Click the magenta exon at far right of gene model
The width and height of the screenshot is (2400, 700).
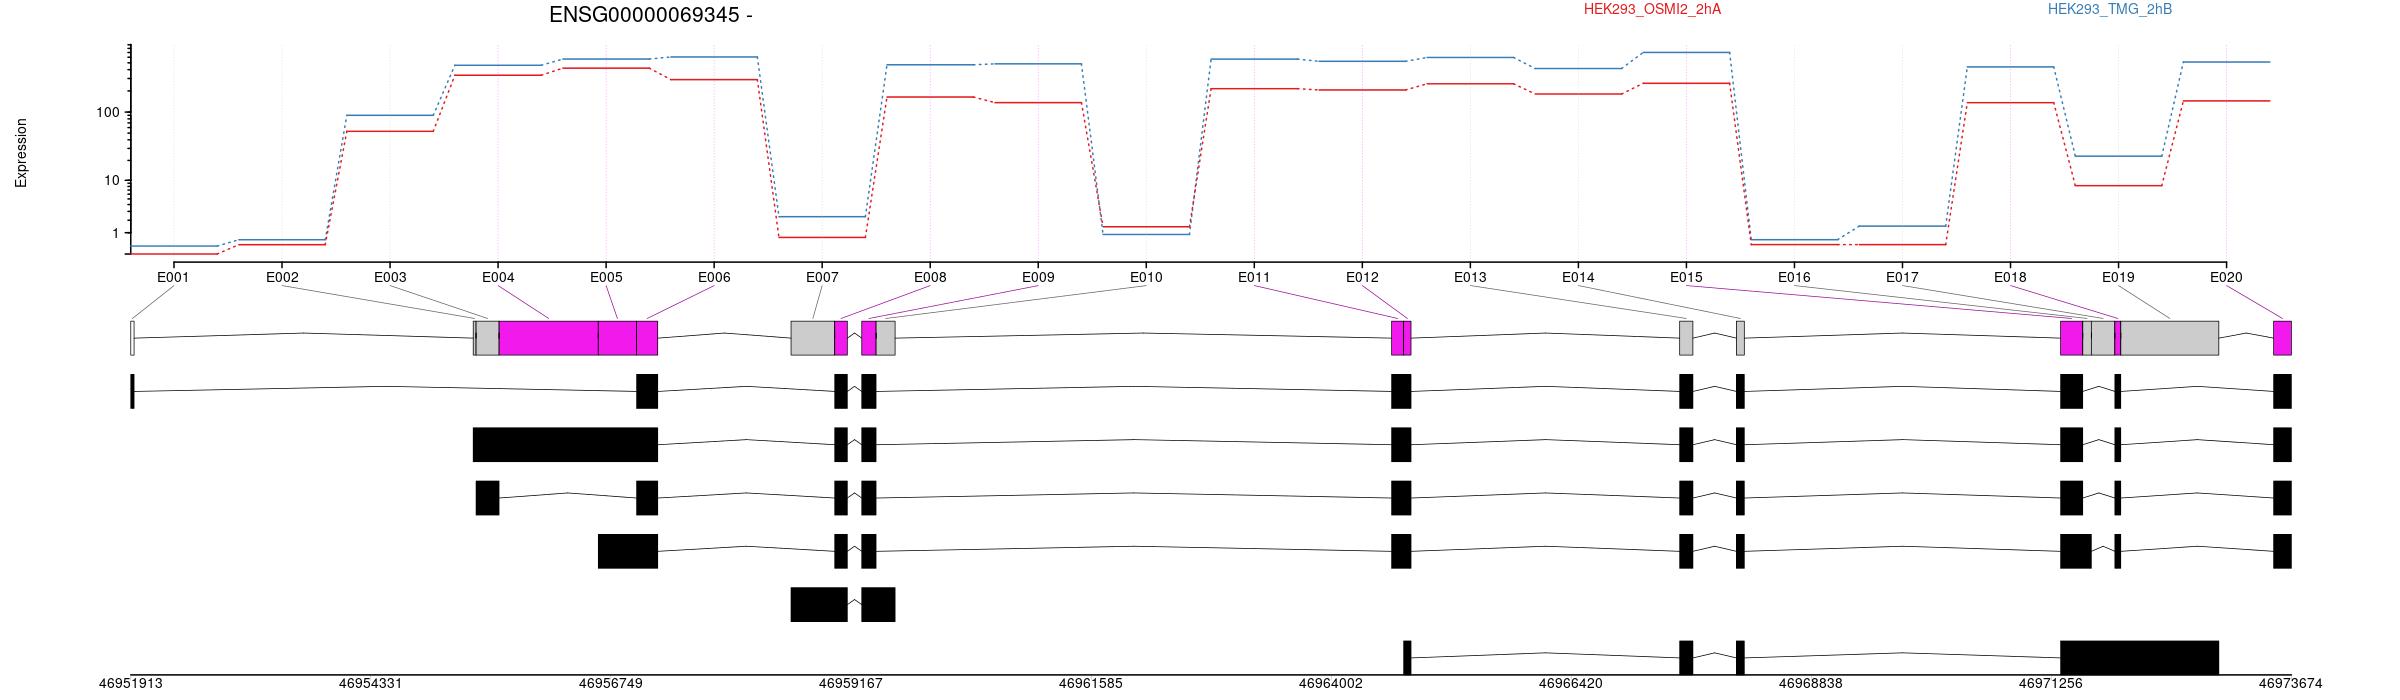(x=2282, y=338)
